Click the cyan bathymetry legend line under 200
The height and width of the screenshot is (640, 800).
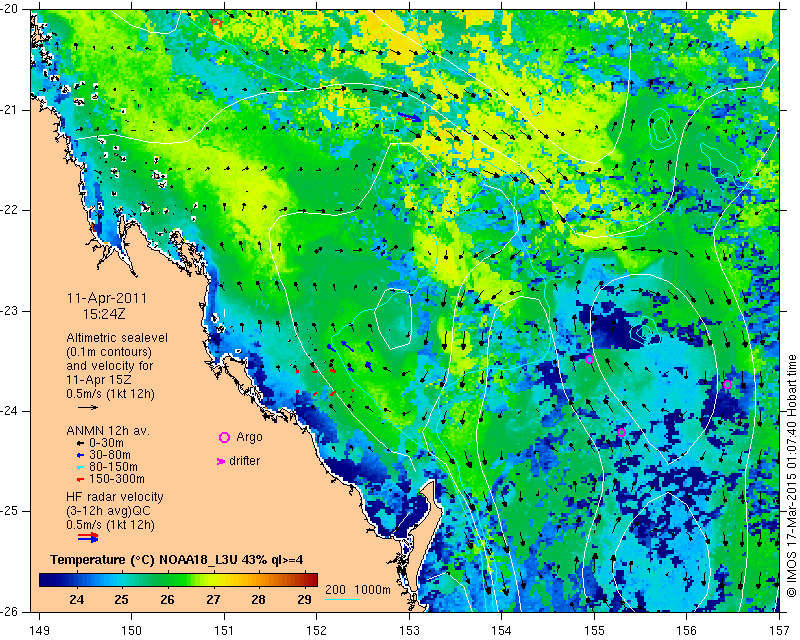pos(342,599)
